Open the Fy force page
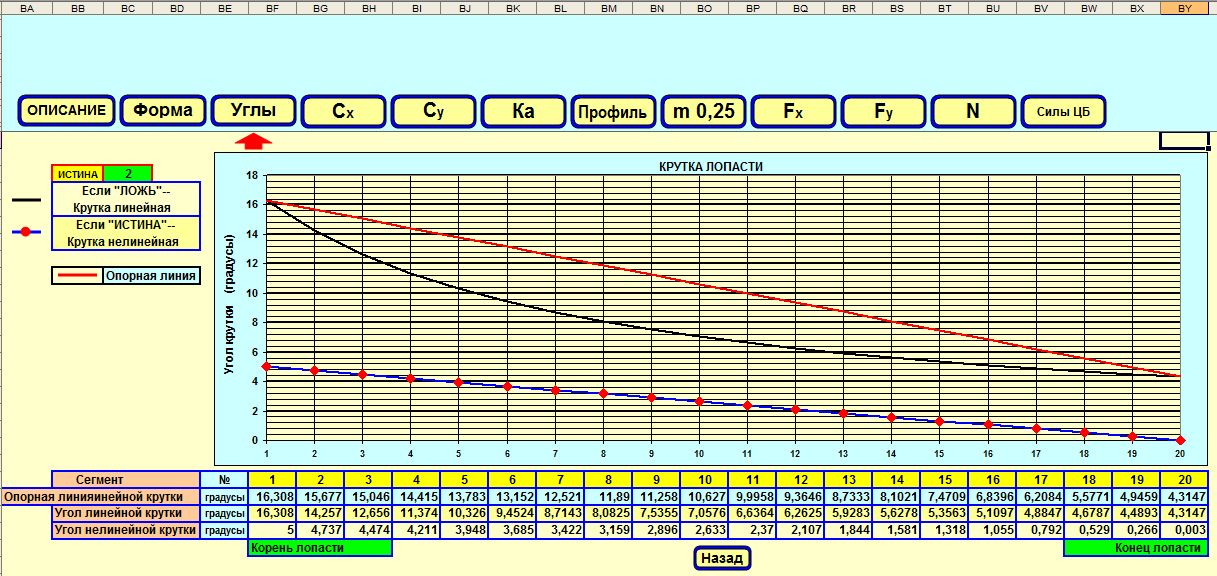This screenshot has height=576, width=1217. (883, 112)
